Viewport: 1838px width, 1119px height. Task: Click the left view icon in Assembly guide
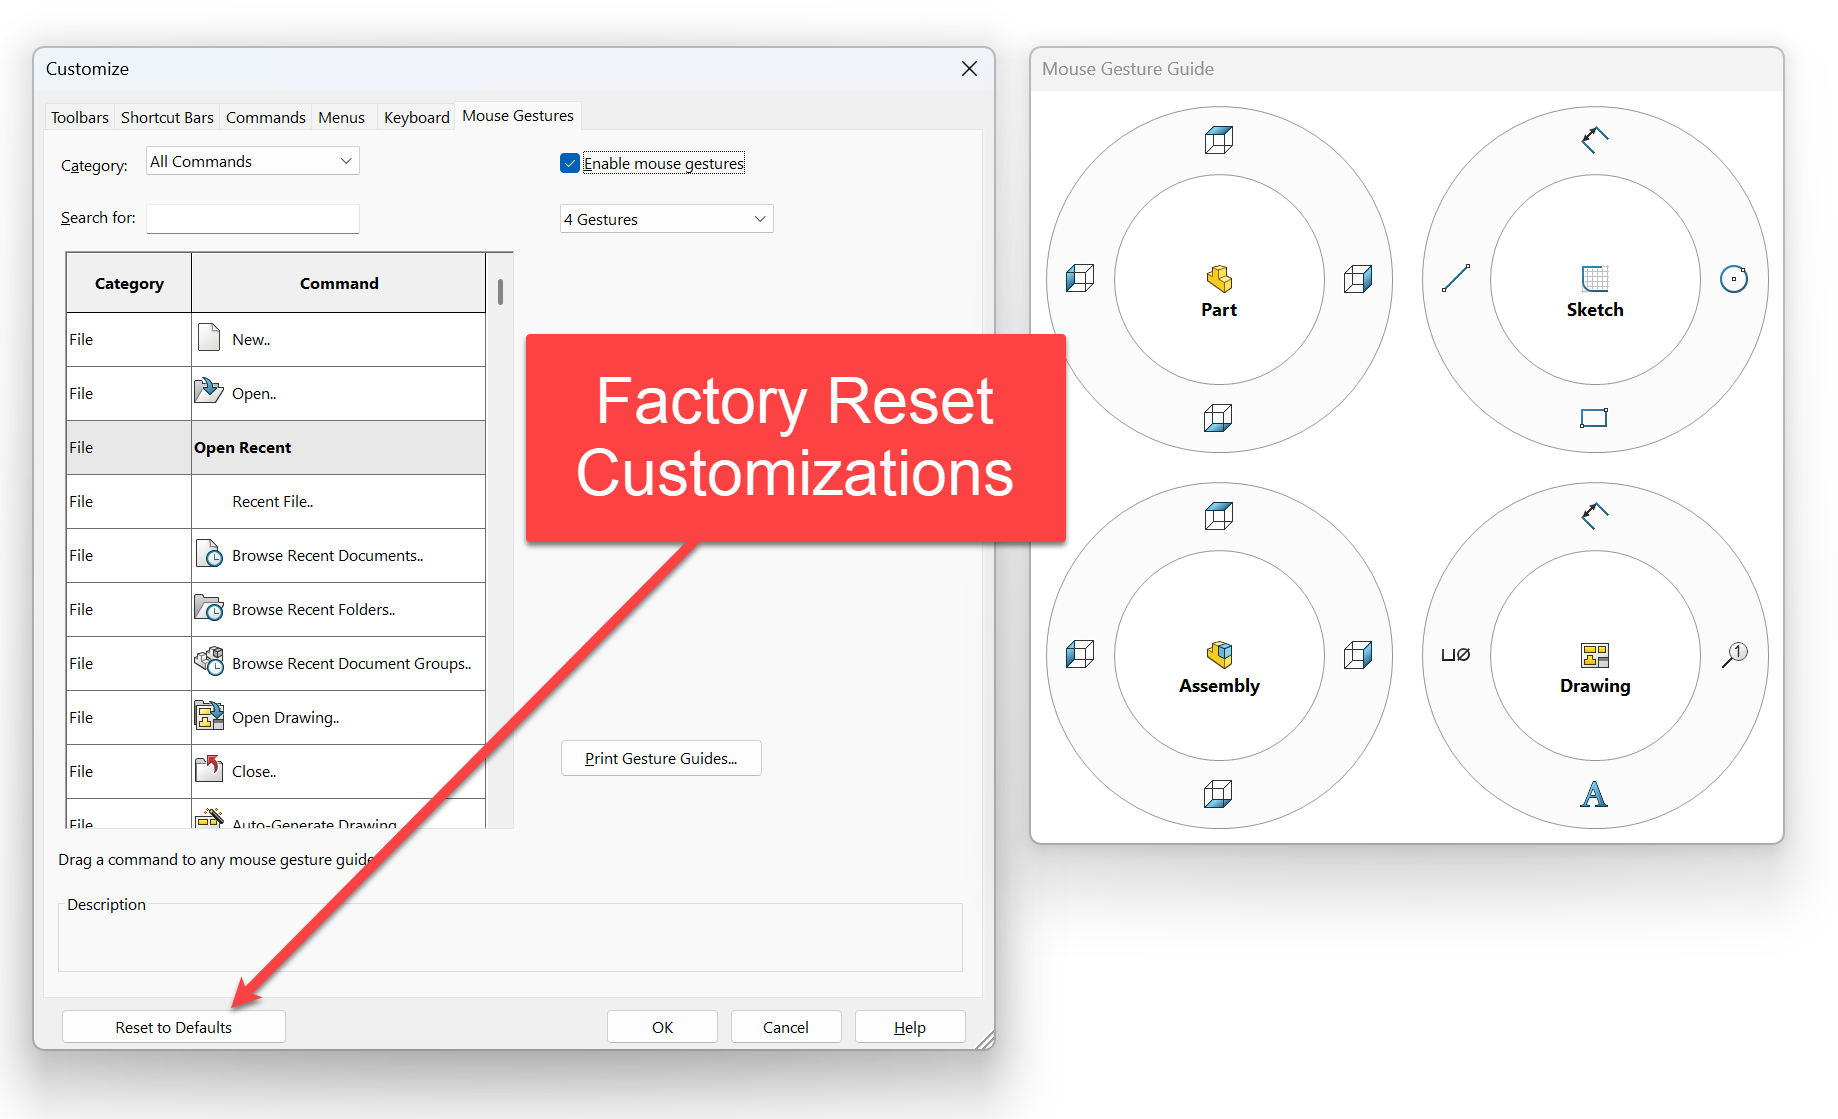click(x=1080, y=654)
